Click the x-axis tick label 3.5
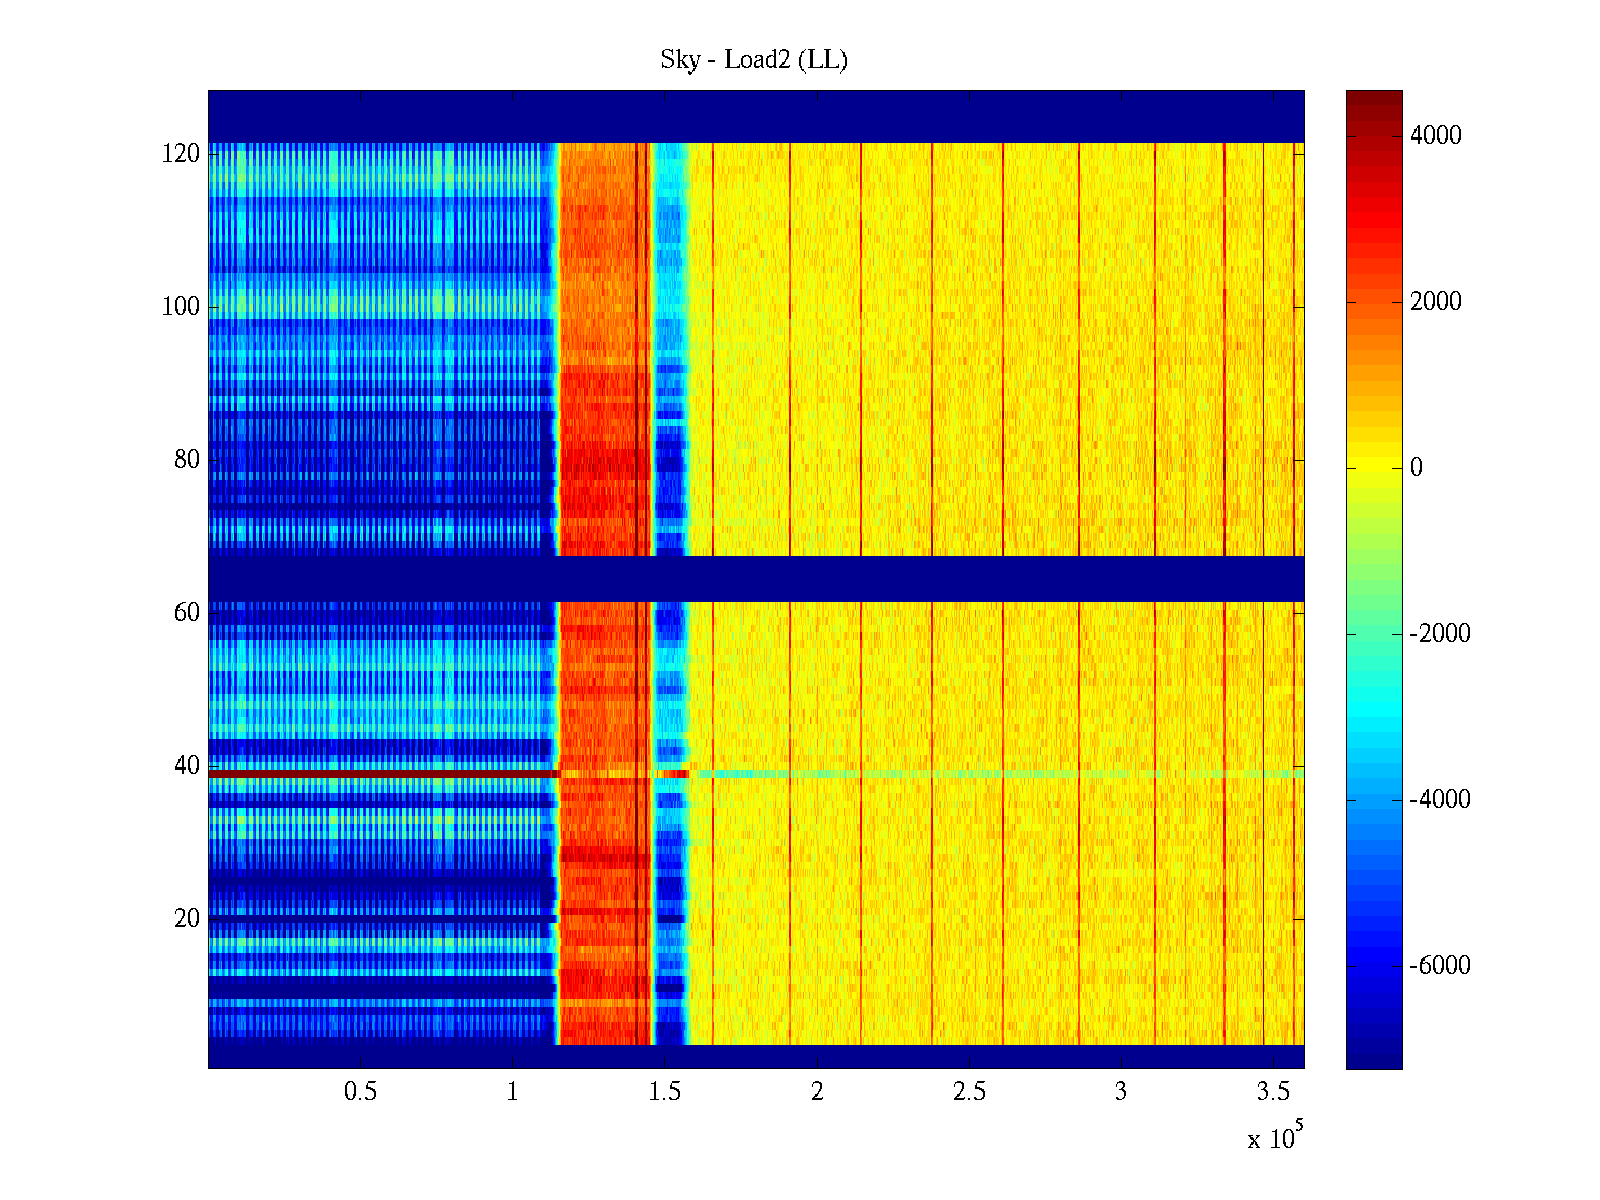The height and width of the screenshot is (1200, 1600). click(x=1272, y=1092)
